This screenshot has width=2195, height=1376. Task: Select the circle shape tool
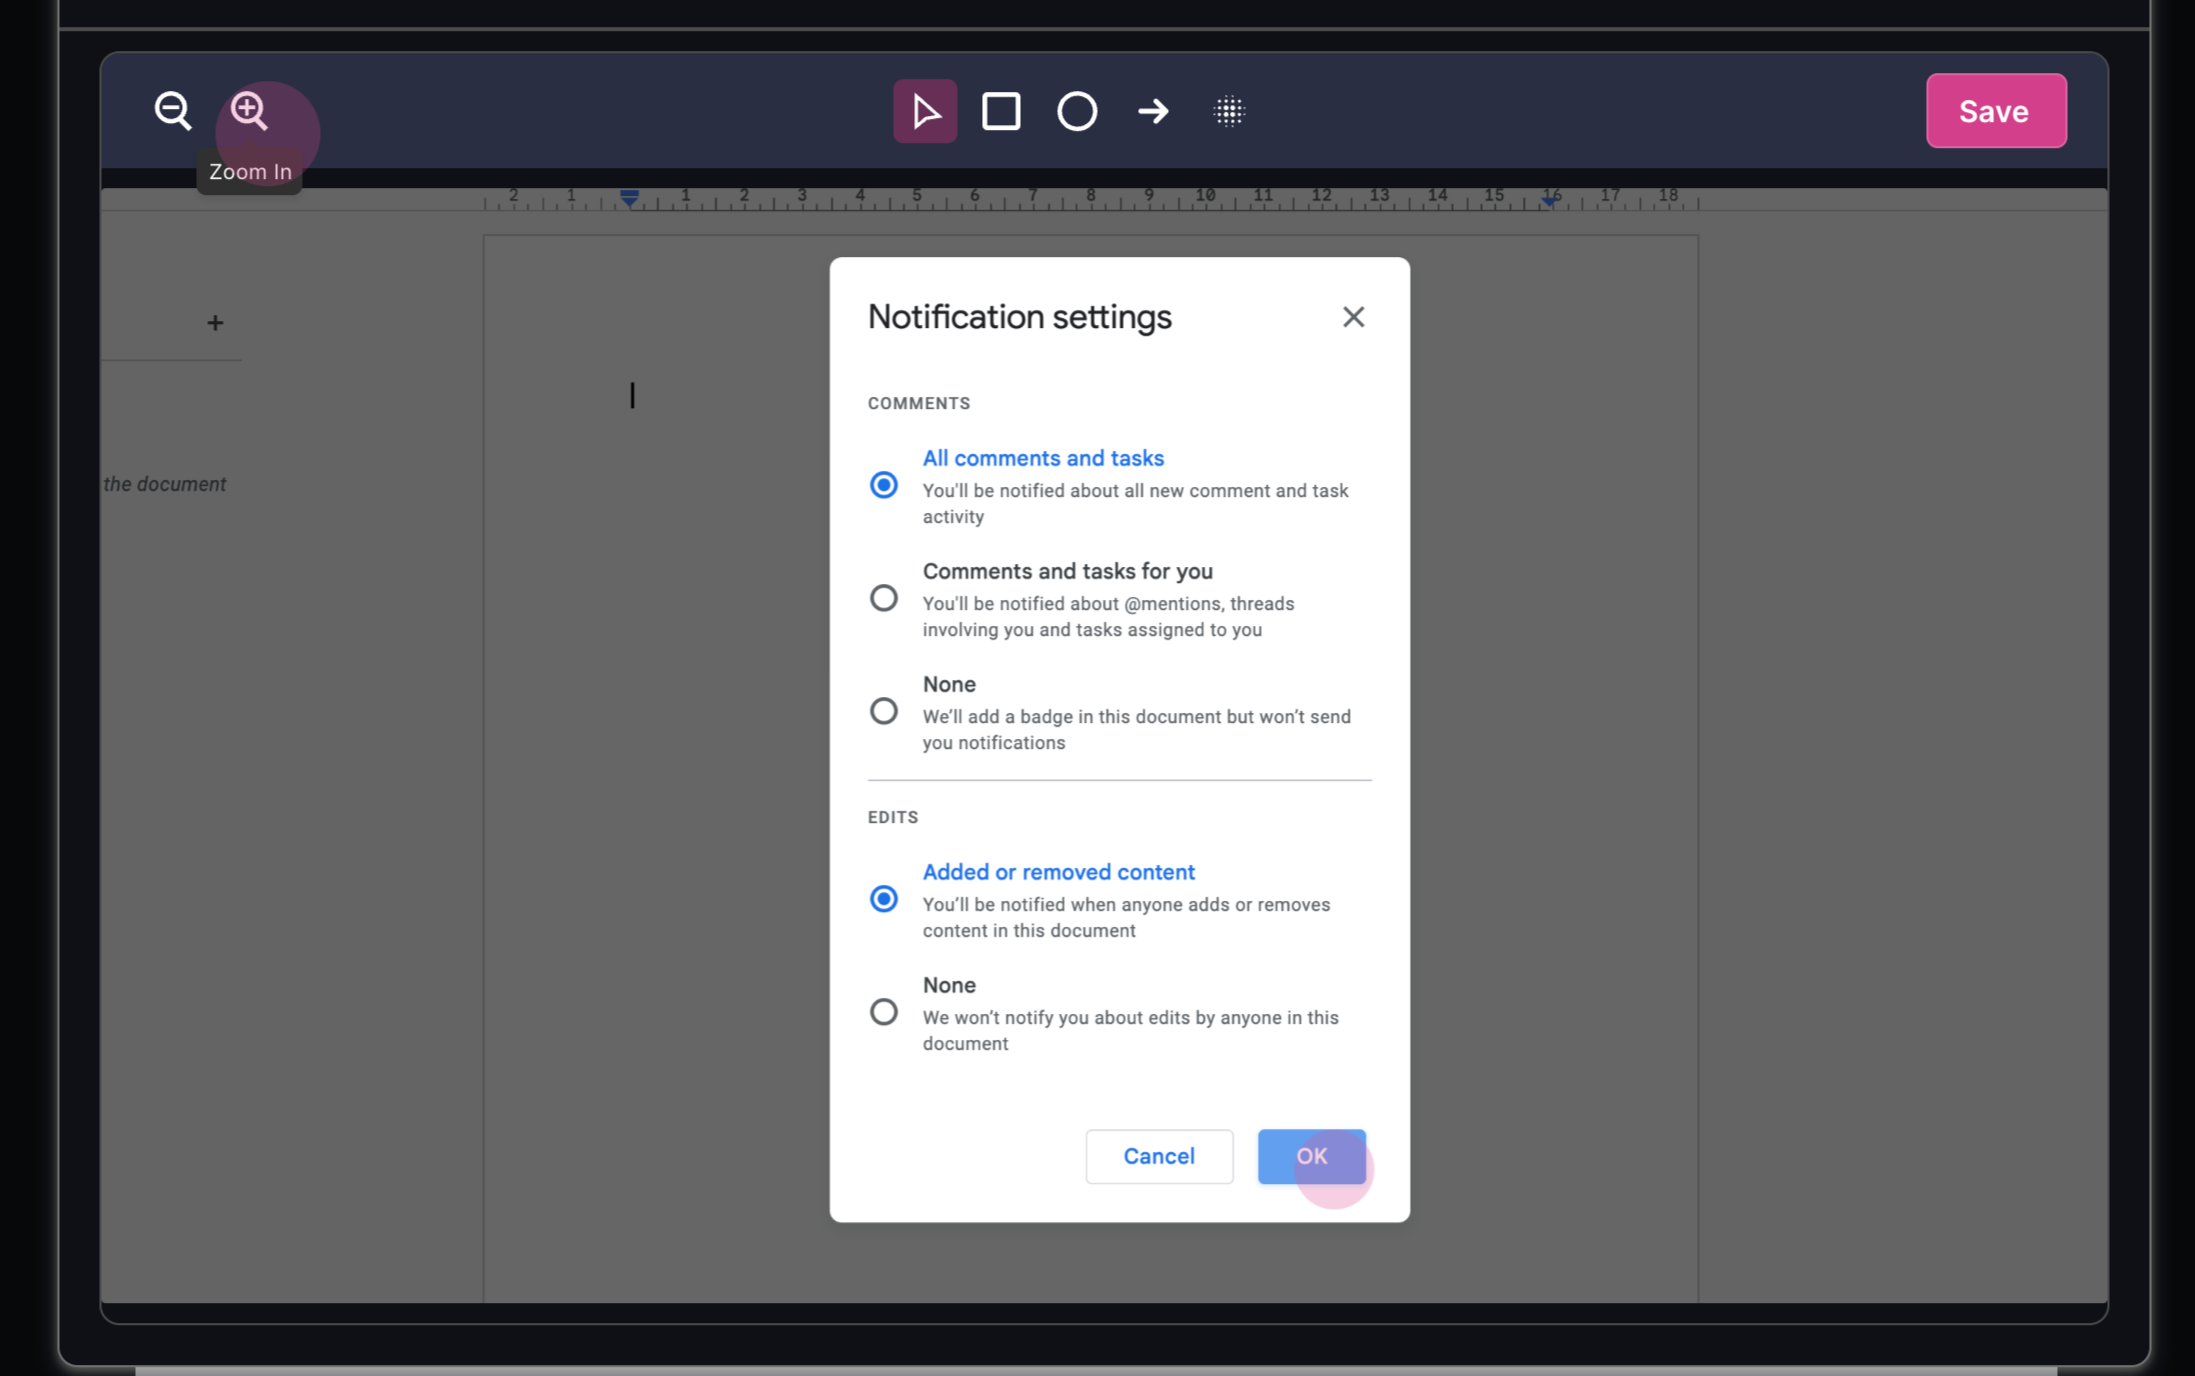[1077, 111]
